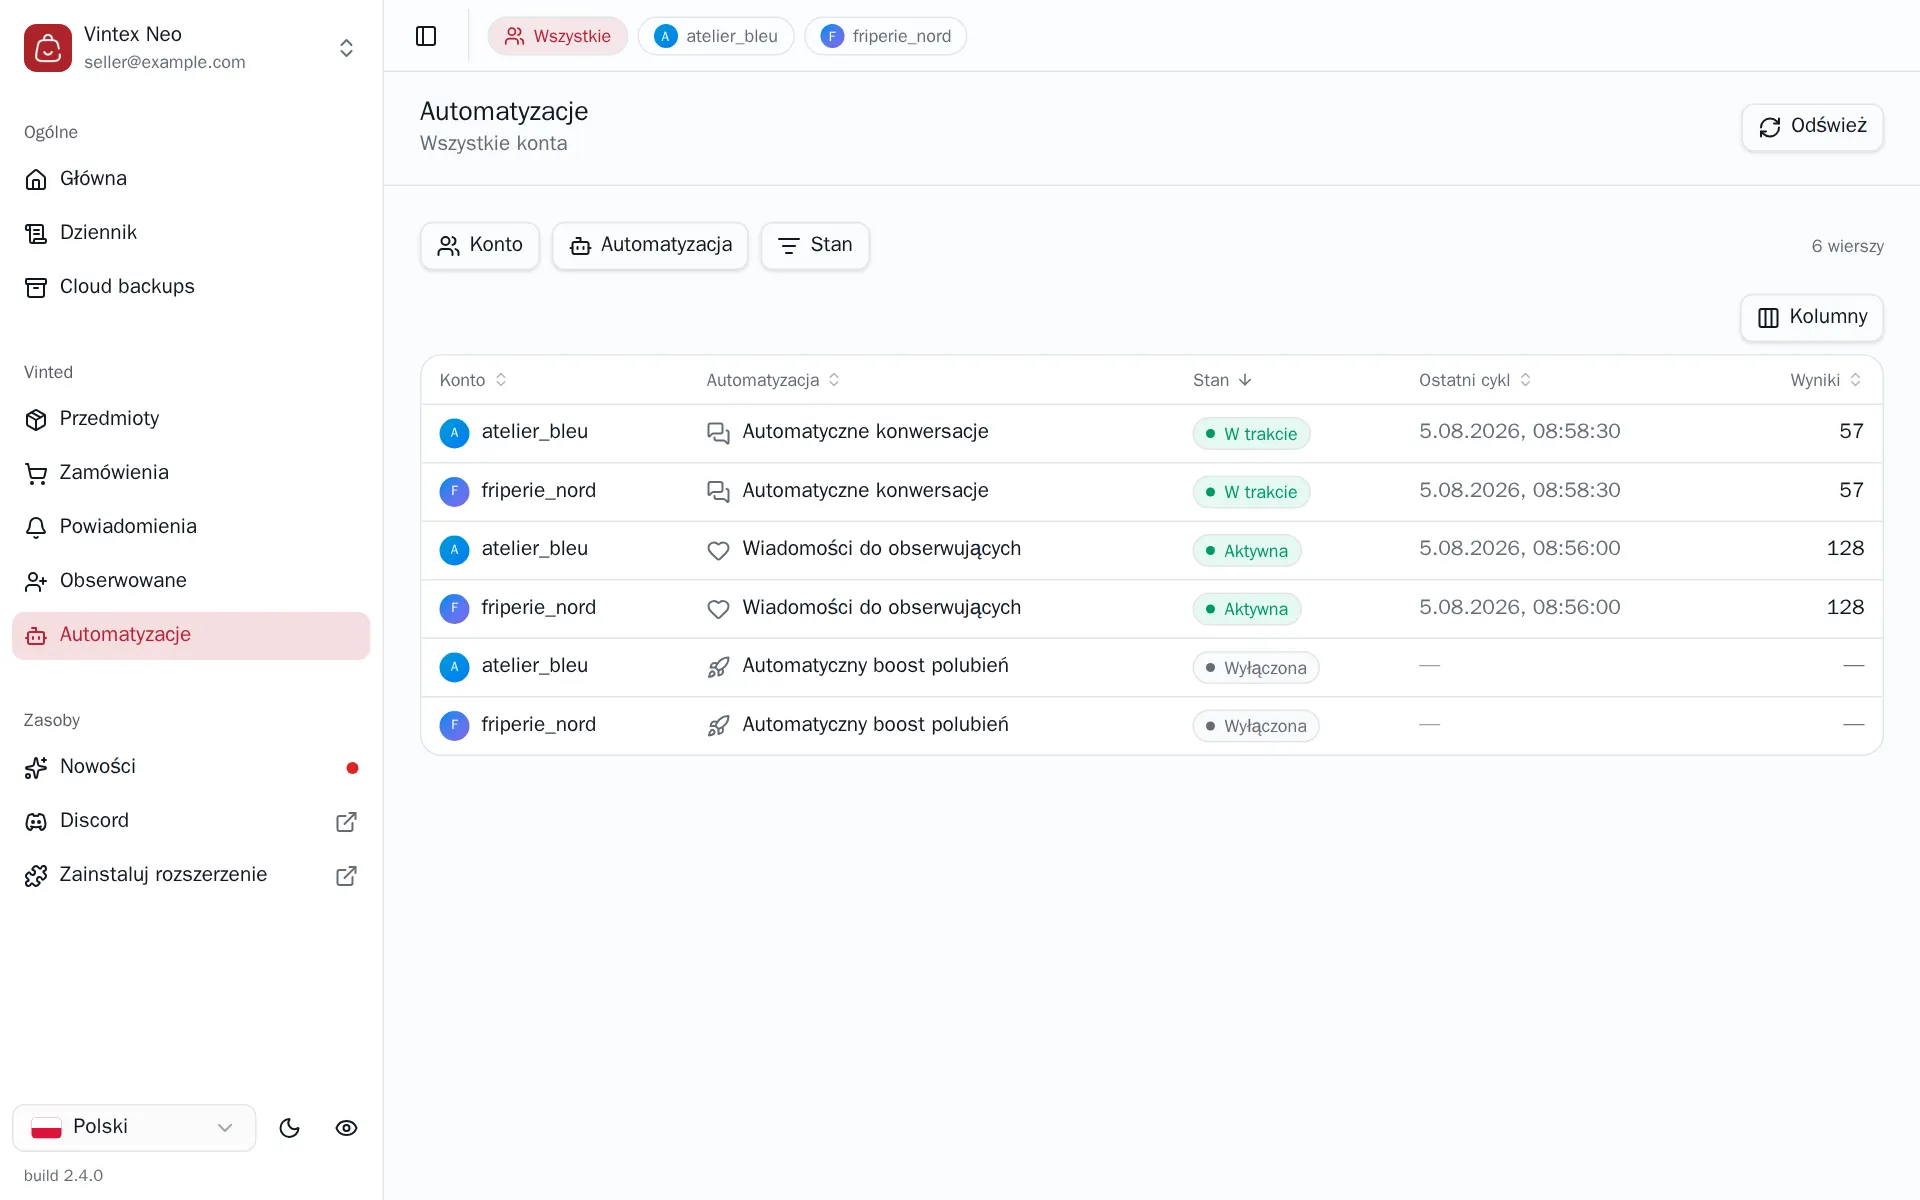Image resolution: width=1920 pixels, height=1200 pixels.
Task: Click the rocket icon in friperie_nord boost row
Action: click(x=718, y=725)
